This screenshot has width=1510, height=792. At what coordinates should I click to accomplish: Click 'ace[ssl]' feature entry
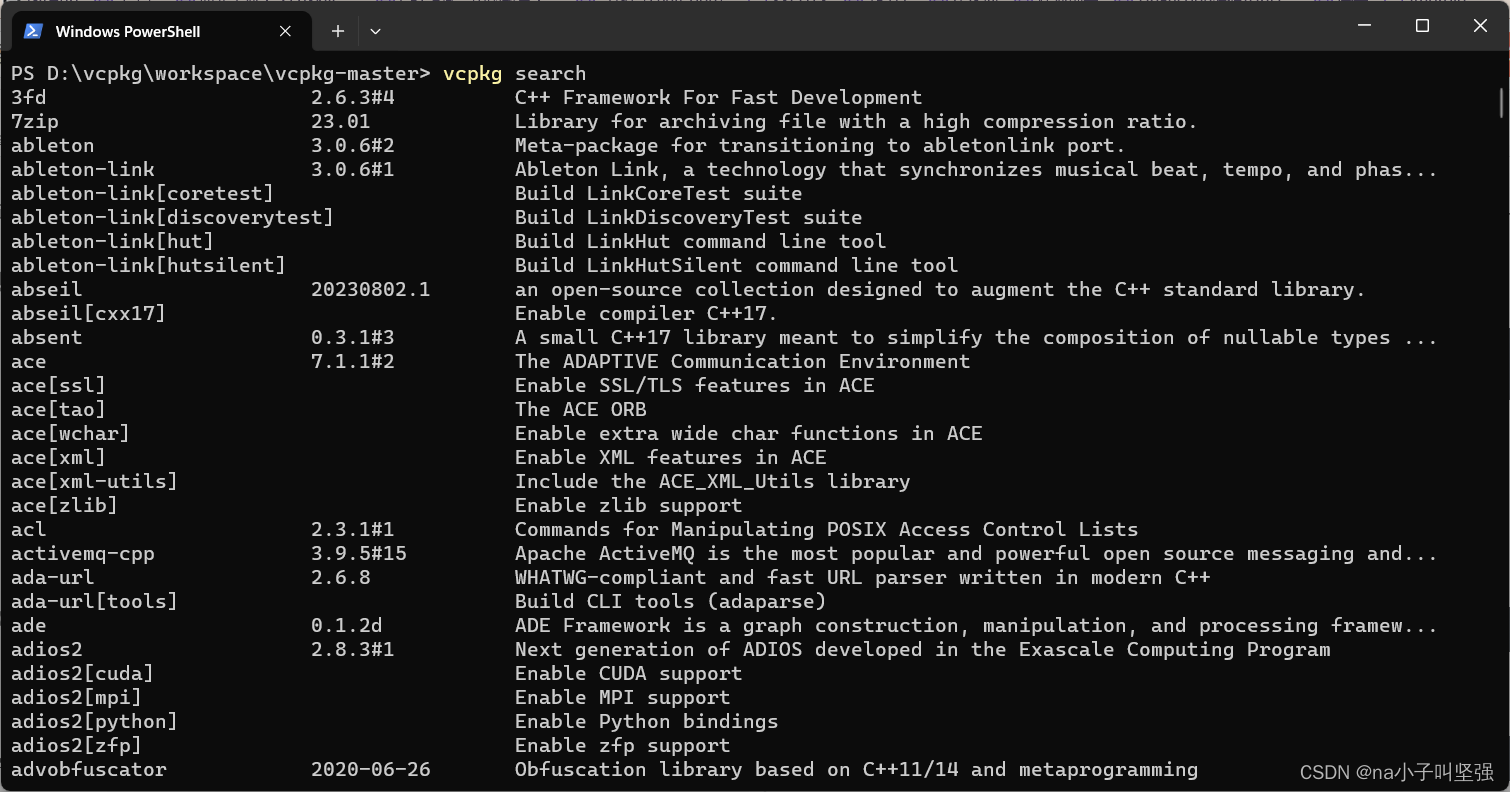(58, 385)
